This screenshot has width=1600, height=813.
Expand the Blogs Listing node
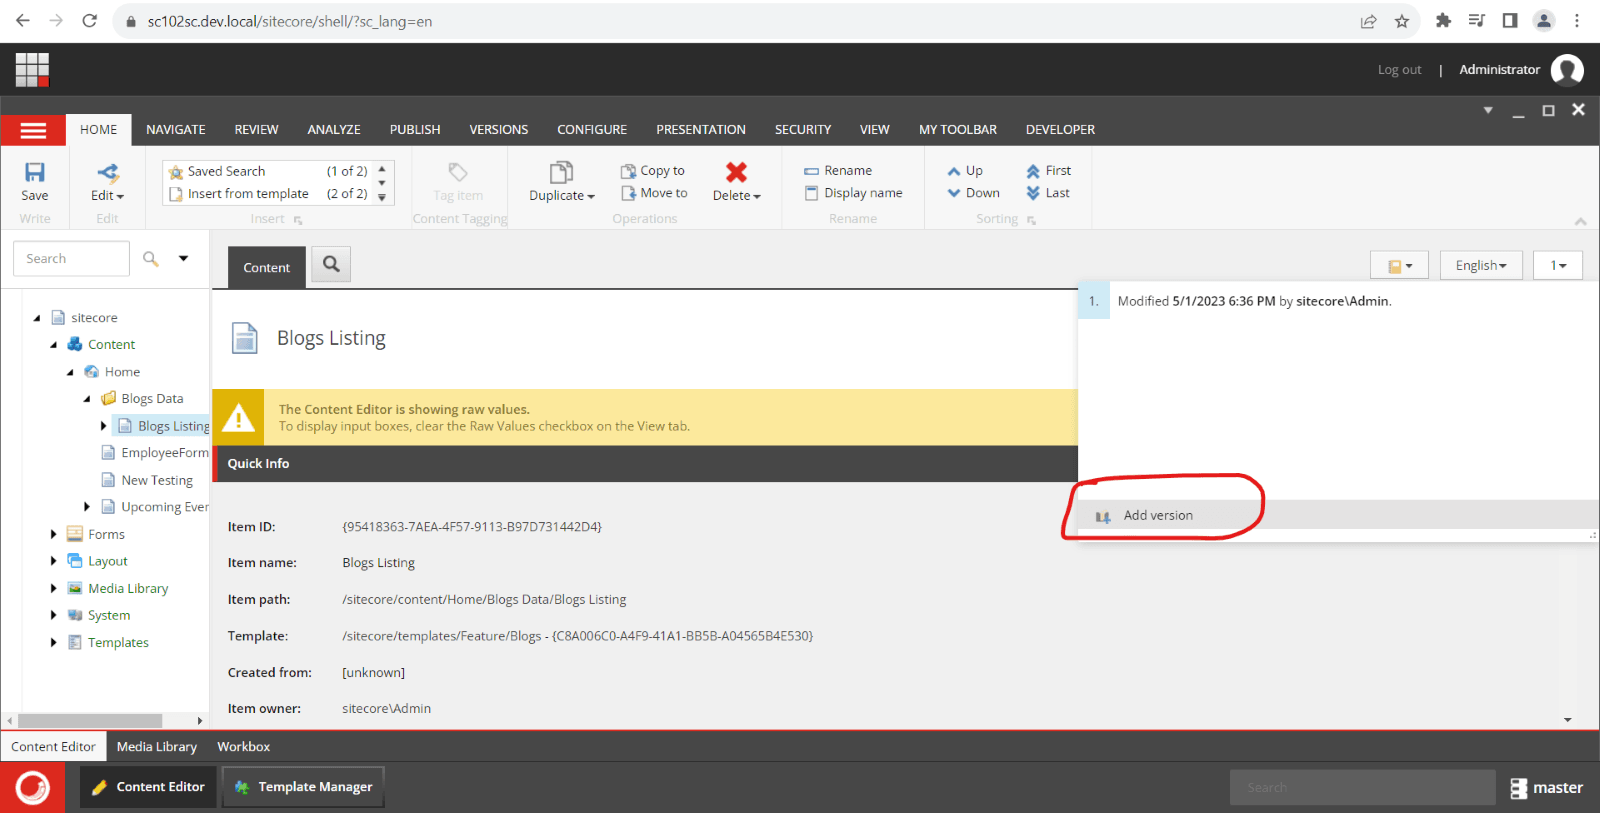coord(103,426)
